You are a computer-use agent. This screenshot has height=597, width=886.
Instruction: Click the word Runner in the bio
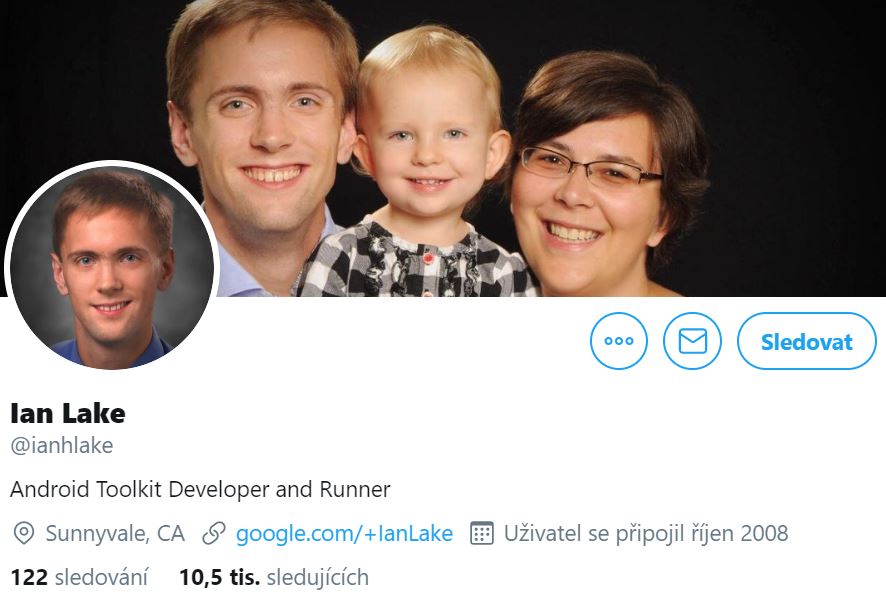click(x=355, y=489)
